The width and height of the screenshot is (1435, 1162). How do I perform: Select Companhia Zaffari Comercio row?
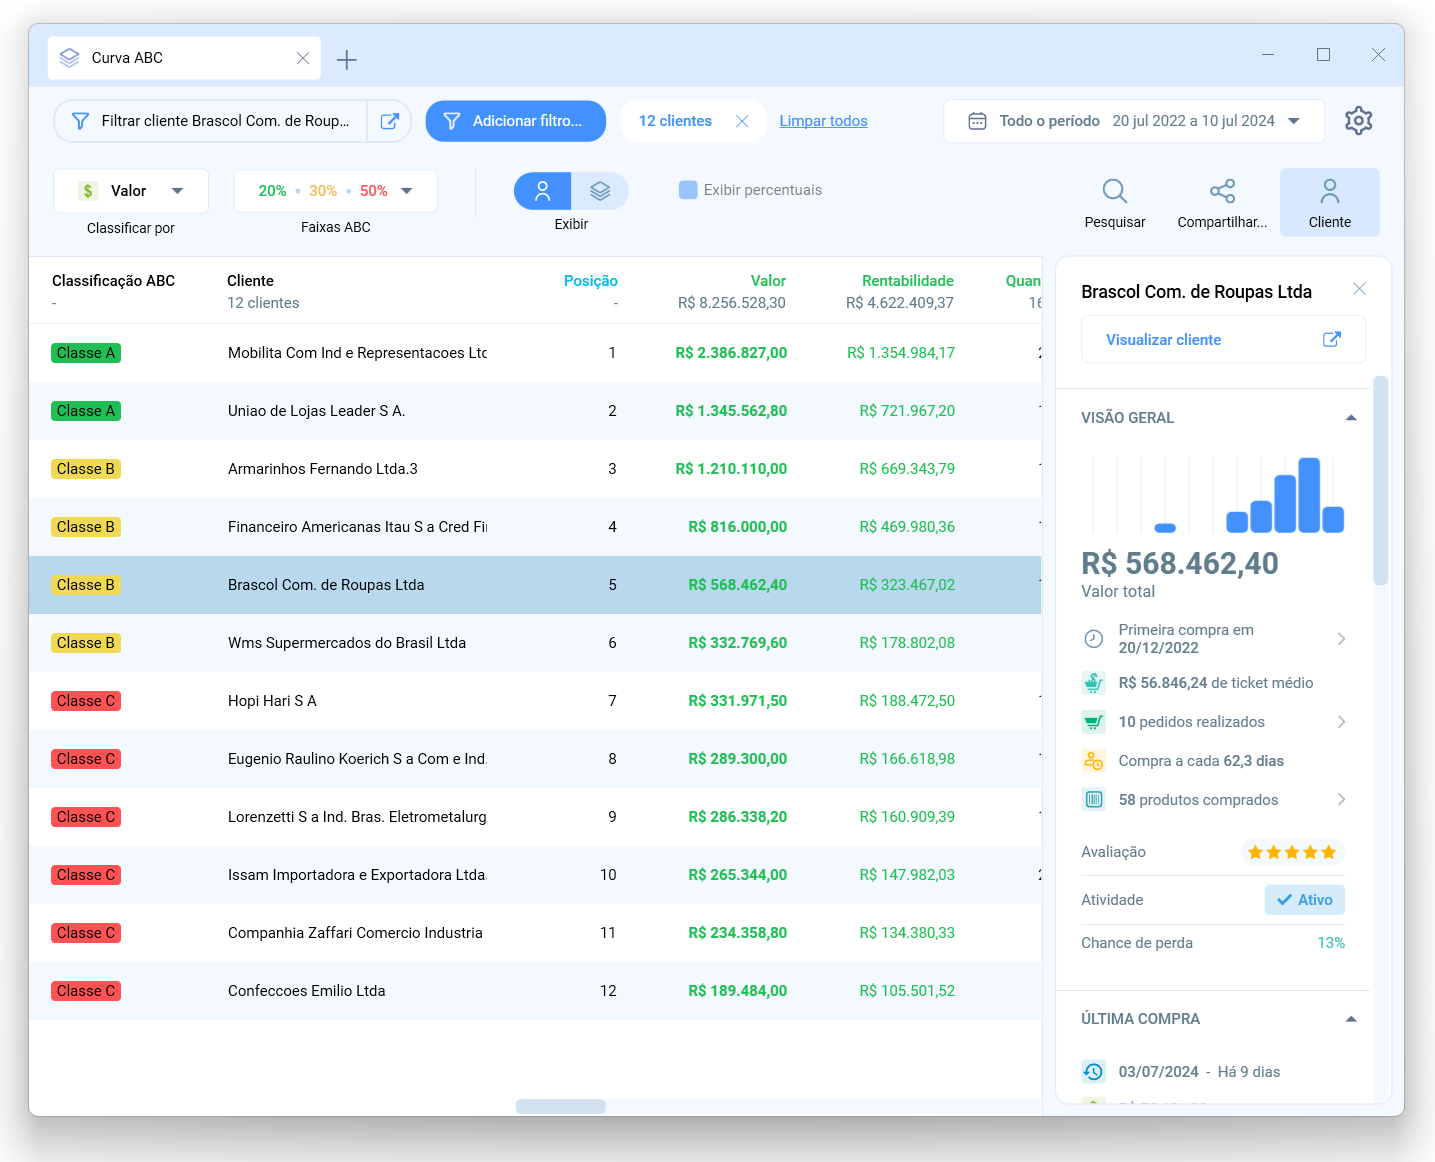point(535,933)
